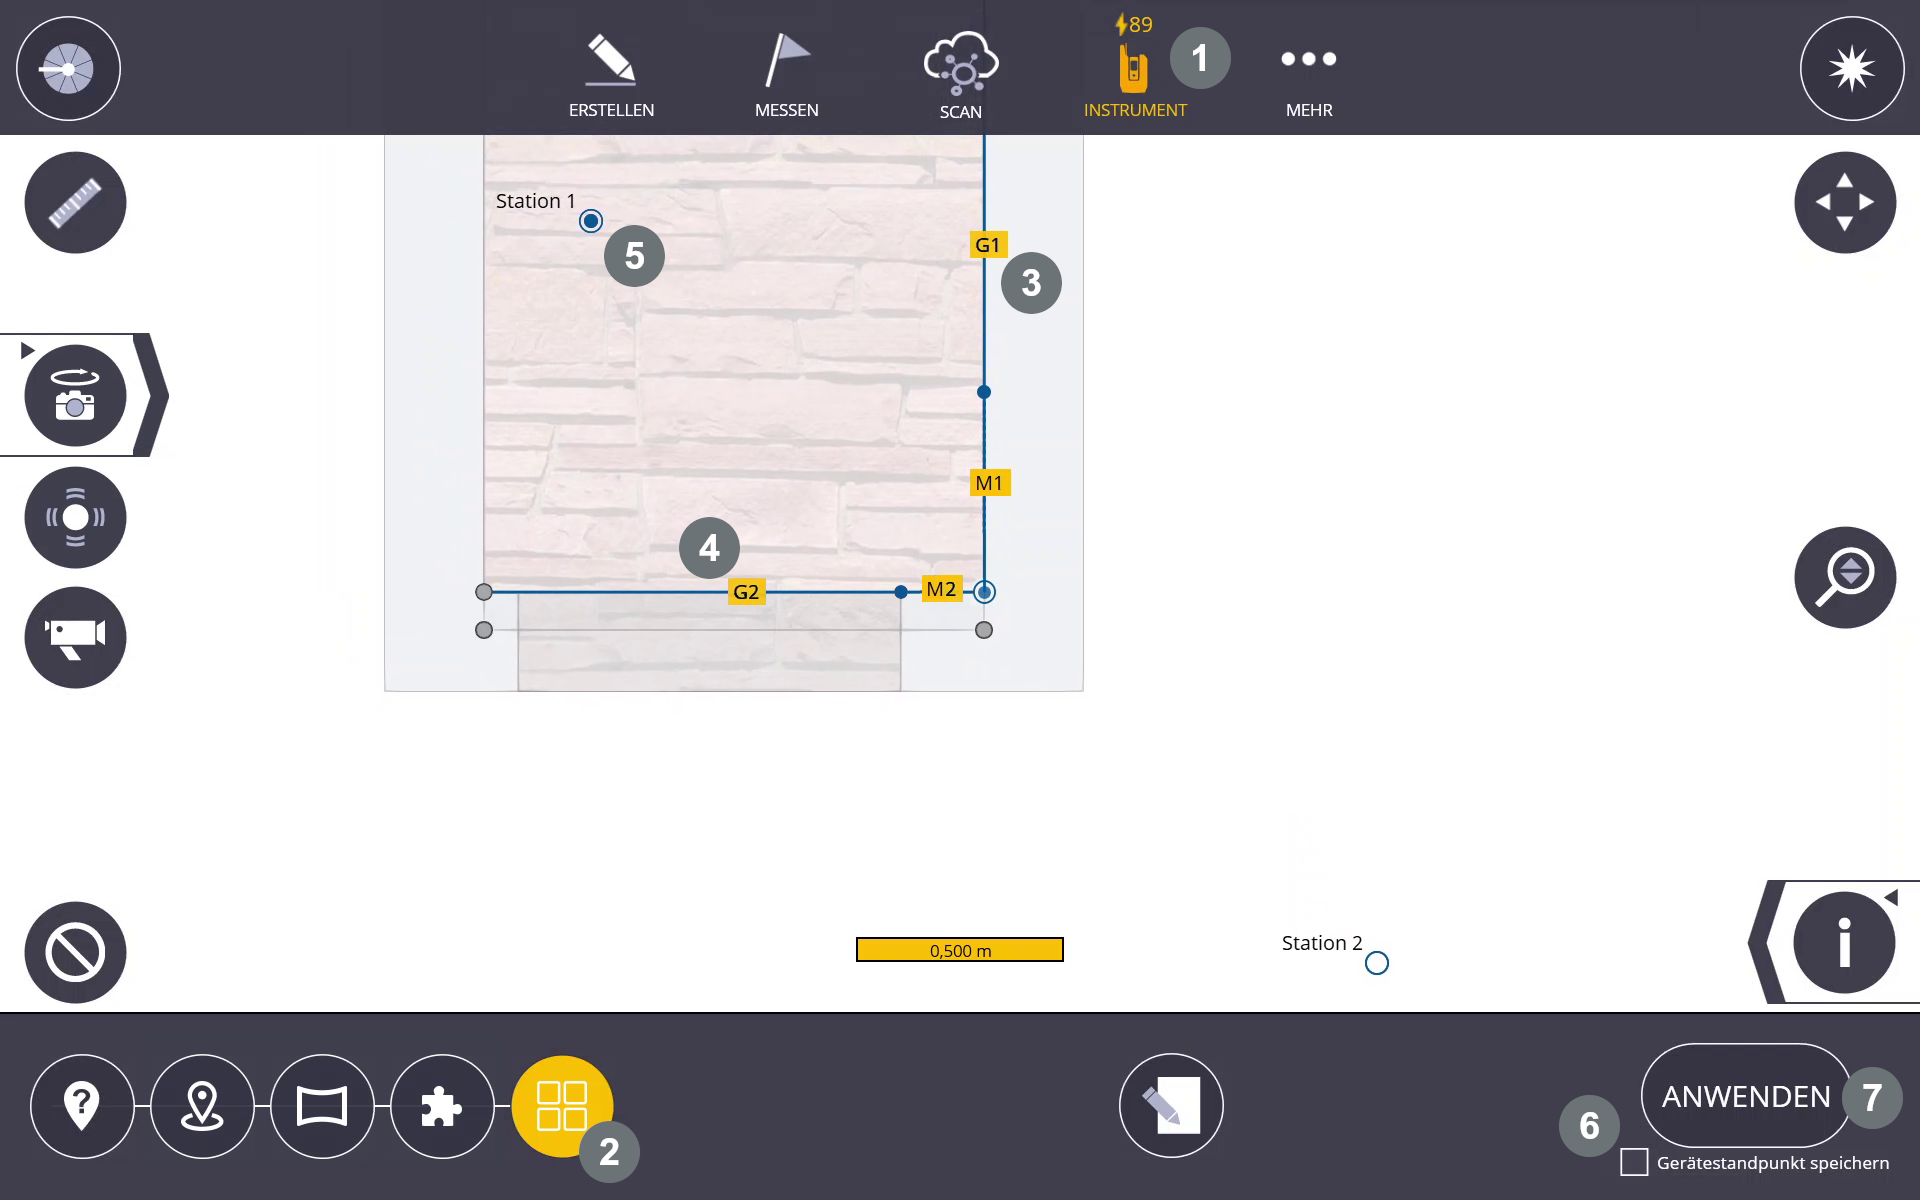Image resolution: width=1920 pixels, height=1200 pixels.
Task: Click the cancel prohibition icon
Action: coord(75,952)
